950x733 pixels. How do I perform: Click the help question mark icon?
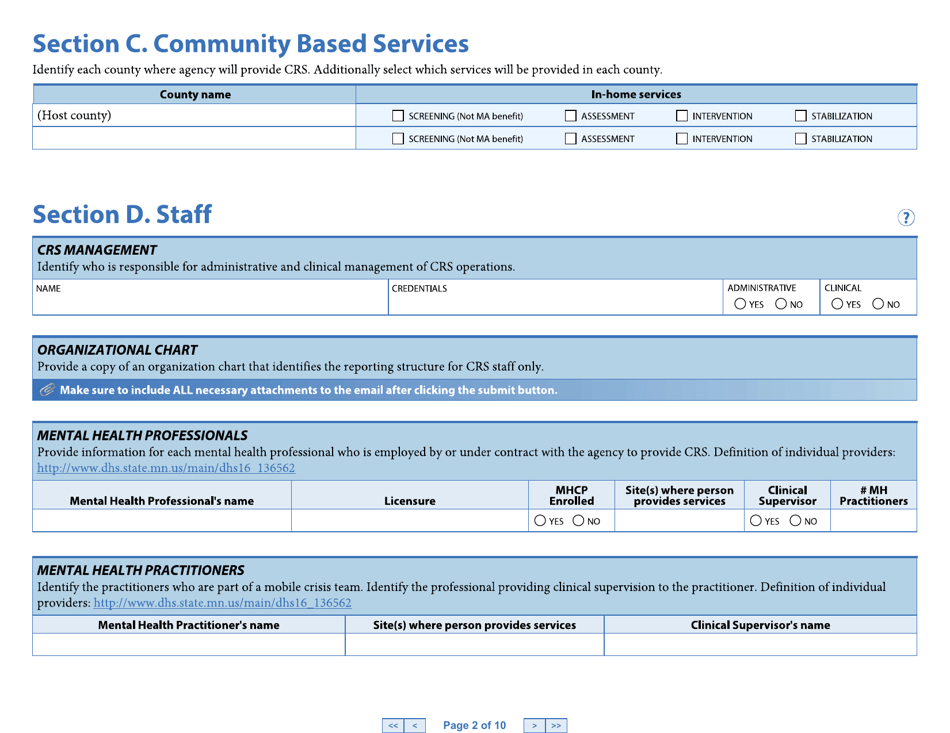coord(906,217)
